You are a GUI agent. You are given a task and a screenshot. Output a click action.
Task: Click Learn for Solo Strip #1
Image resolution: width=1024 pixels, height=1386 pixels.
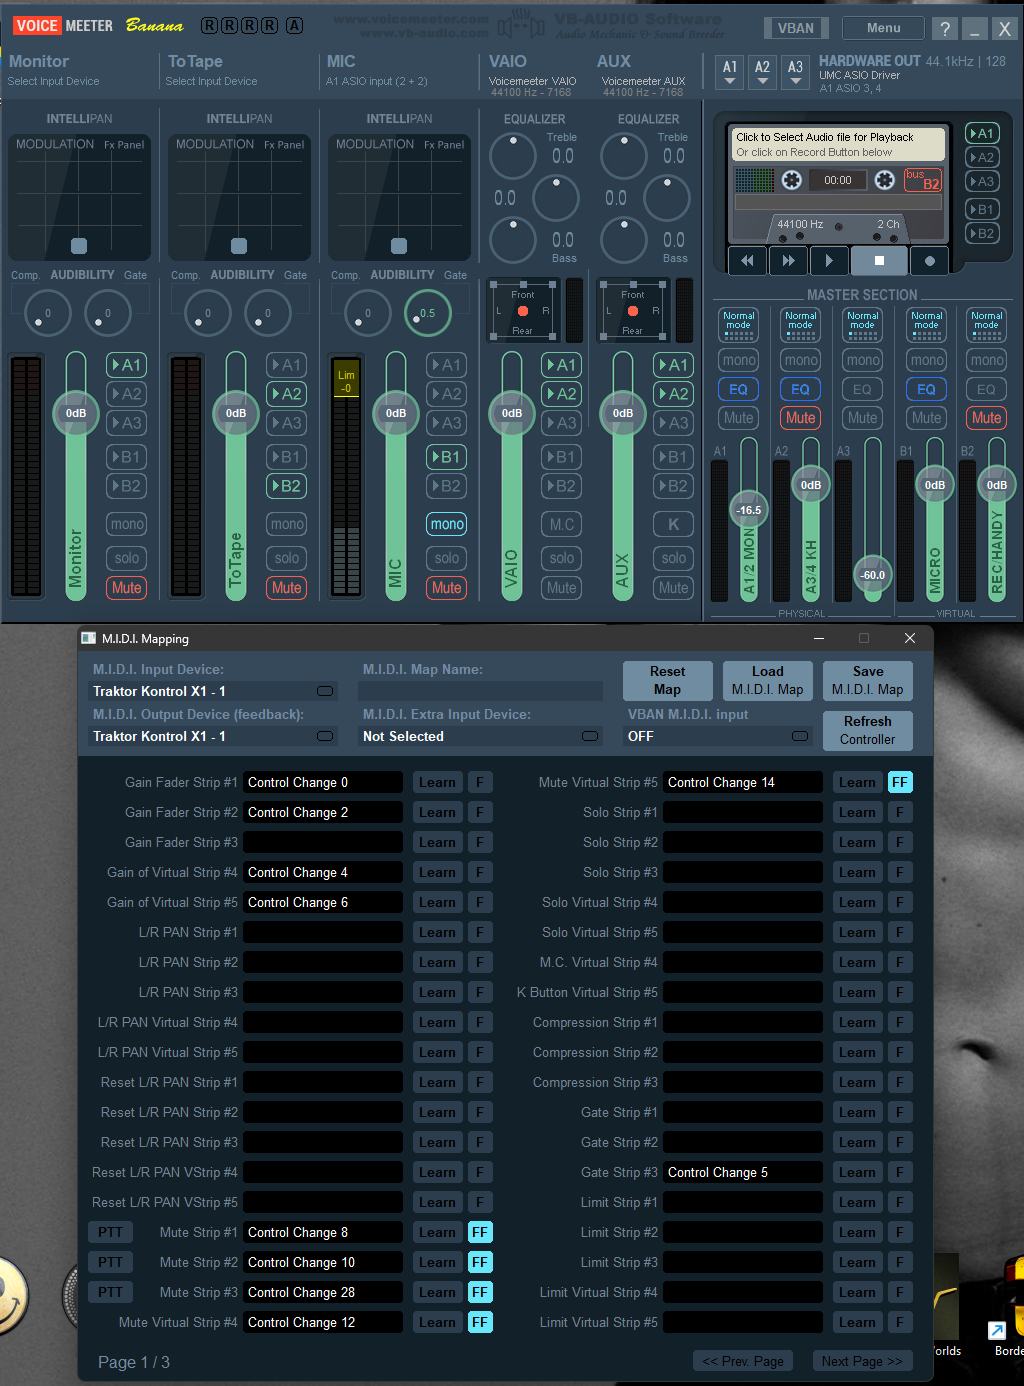(857, 812)
